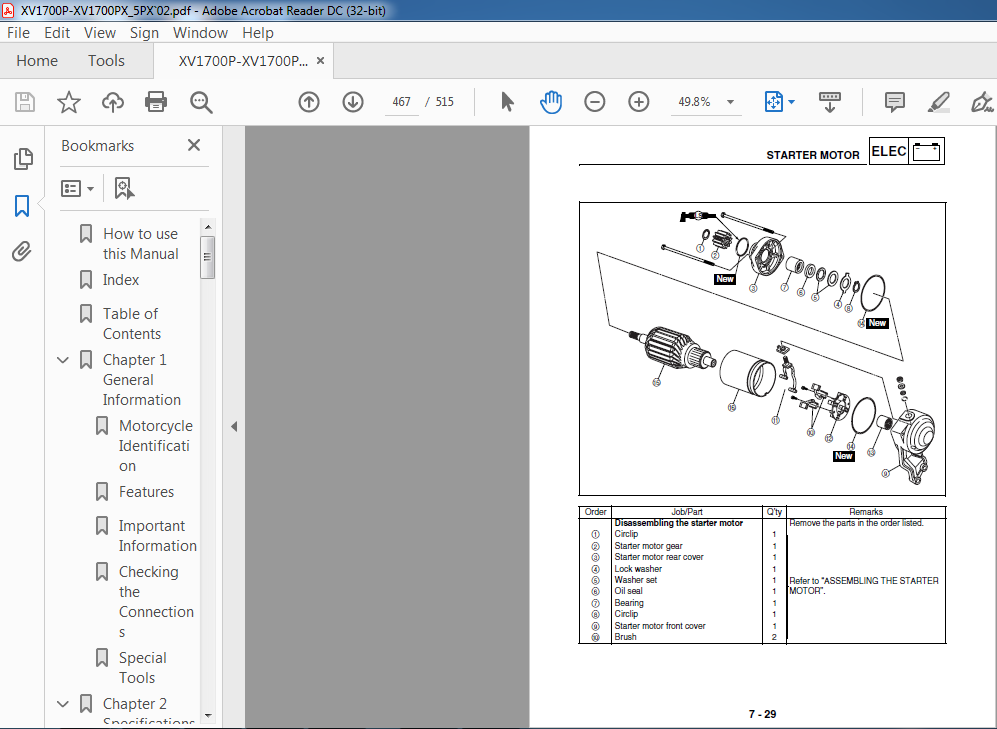Open the Table of Contents bookmark
Viewport: 997px width, 729px height.
tap(132, 324)
